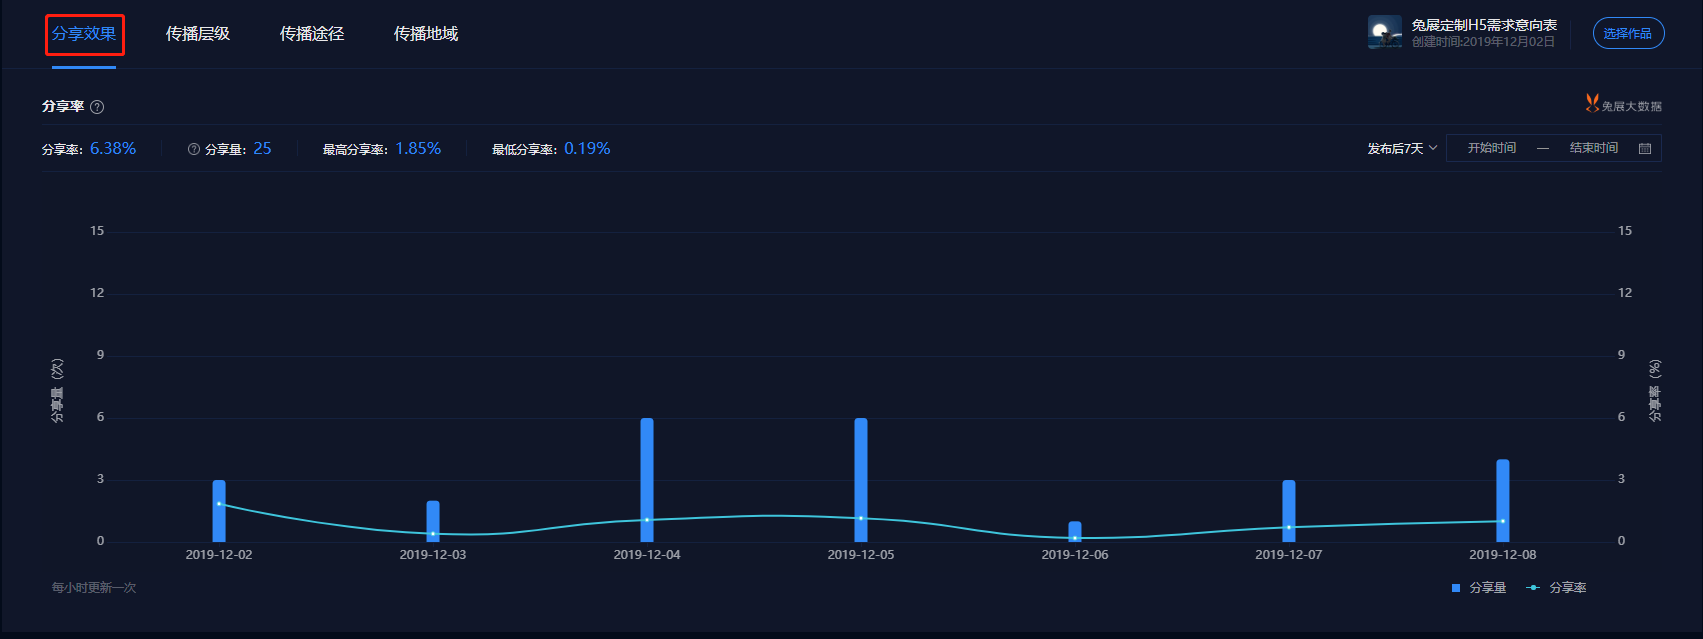Switch to the 传播地域 tab
The width and height of the screenshot is (1703, 639).
[x=426, y=34]
